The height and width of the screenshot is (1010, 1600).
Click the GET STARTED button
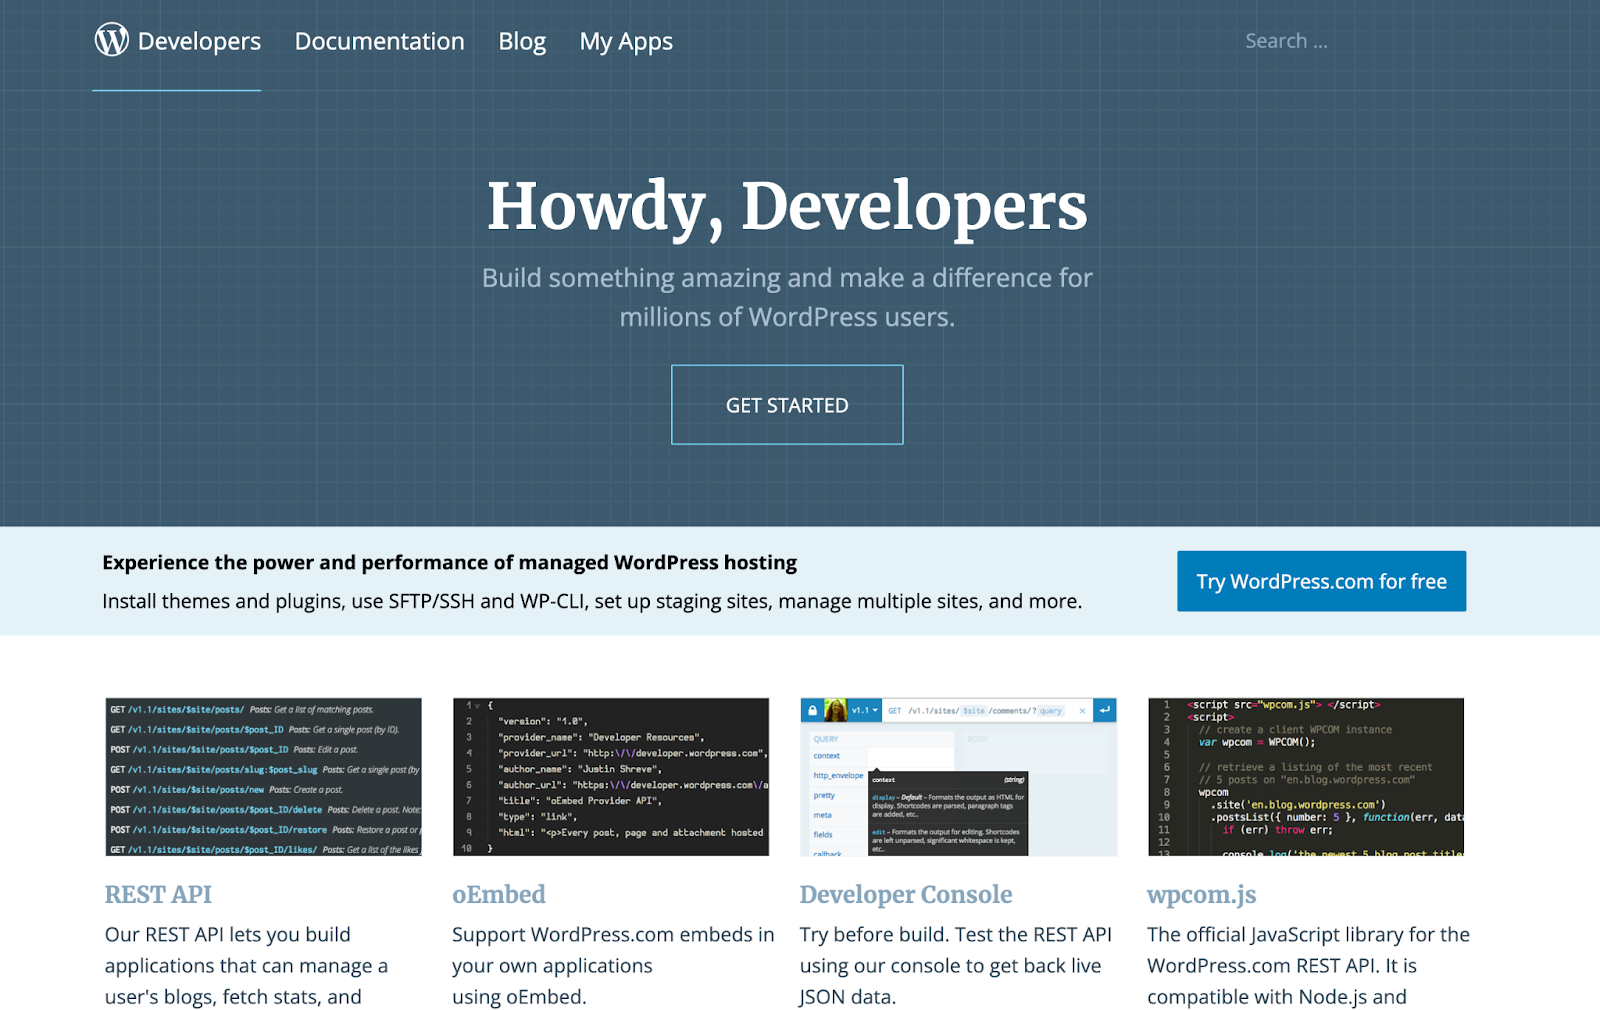(786, 404)
